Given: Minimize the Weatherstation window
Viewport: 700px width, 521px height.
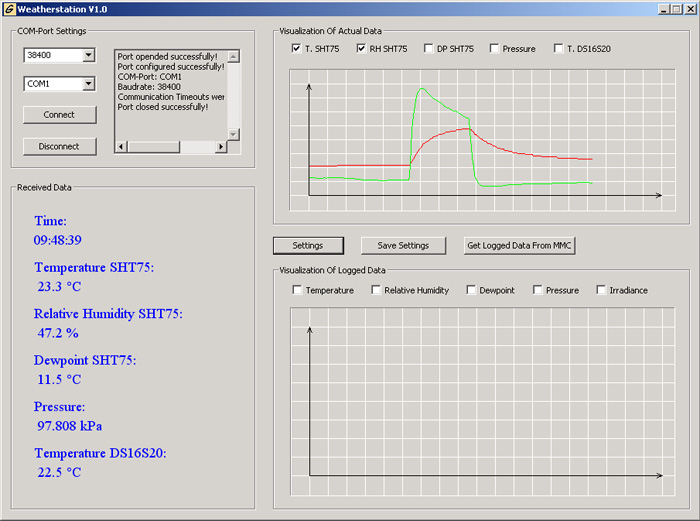Looking at the screenshot, I should (664, 9).
